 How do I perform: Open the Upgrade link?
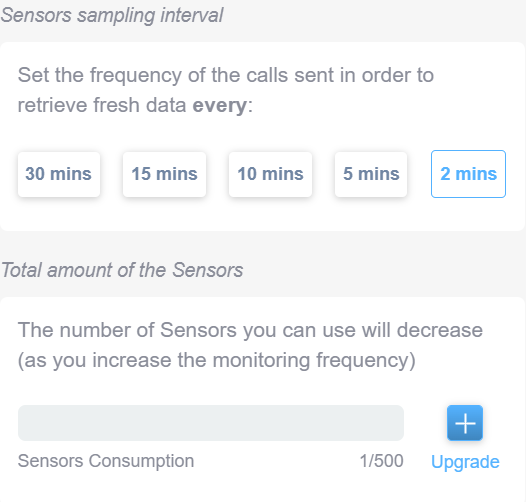pyautogui.click(x=465, y=462)
